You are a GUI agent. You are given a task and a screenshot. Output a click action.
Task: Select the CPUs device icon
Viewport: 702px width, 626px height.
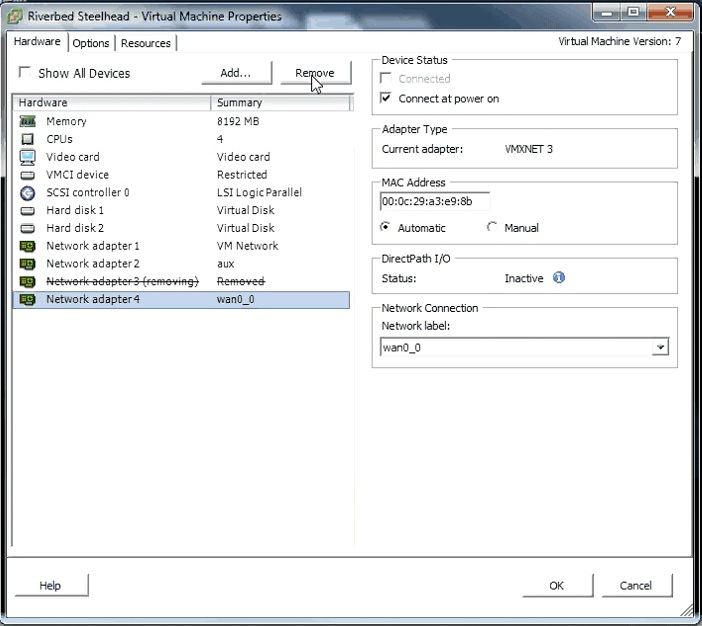coord(27,139)
